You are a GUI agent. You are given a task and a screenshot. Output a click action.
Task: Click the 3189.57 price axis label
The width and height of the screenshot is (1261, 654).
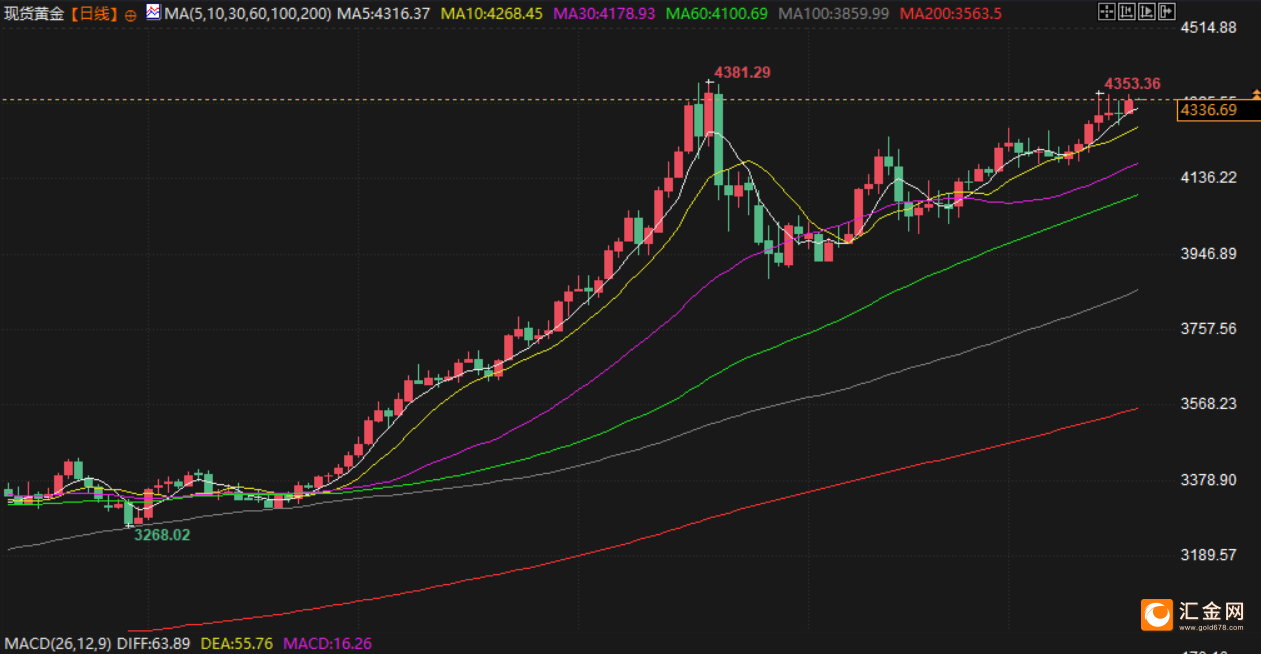click(1209, 555)
